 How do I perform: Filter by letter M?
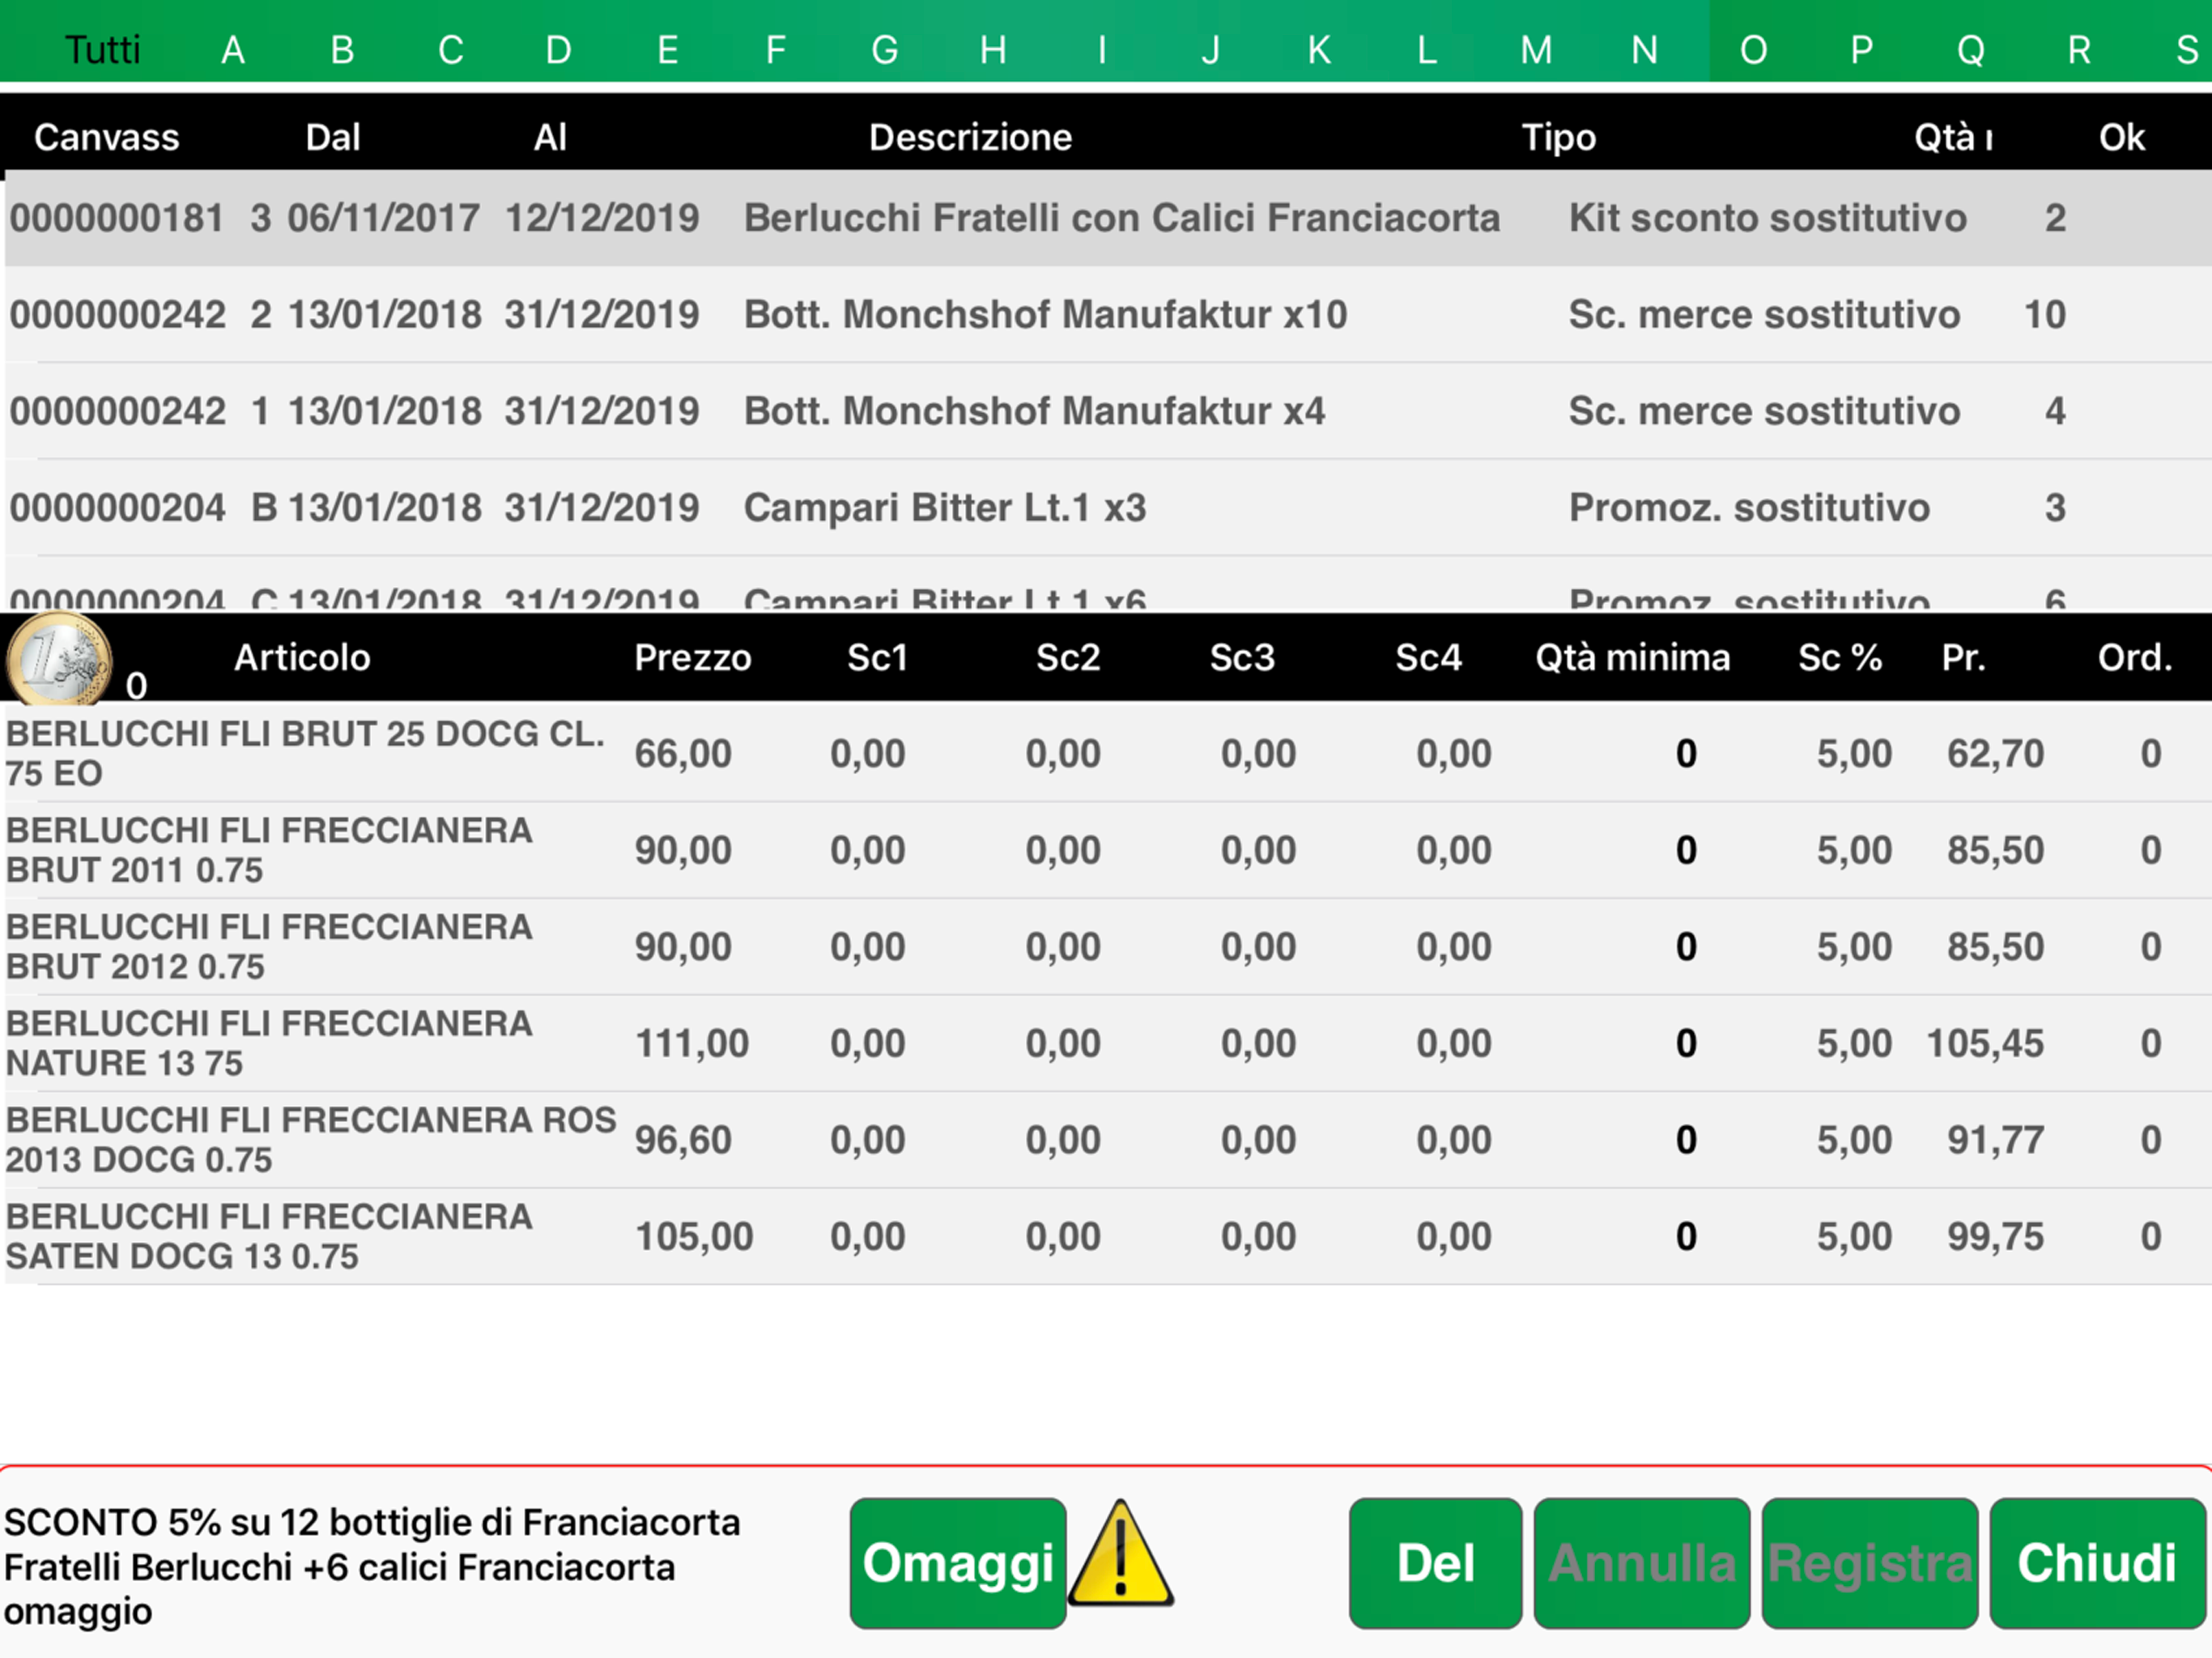(1536, 49)
